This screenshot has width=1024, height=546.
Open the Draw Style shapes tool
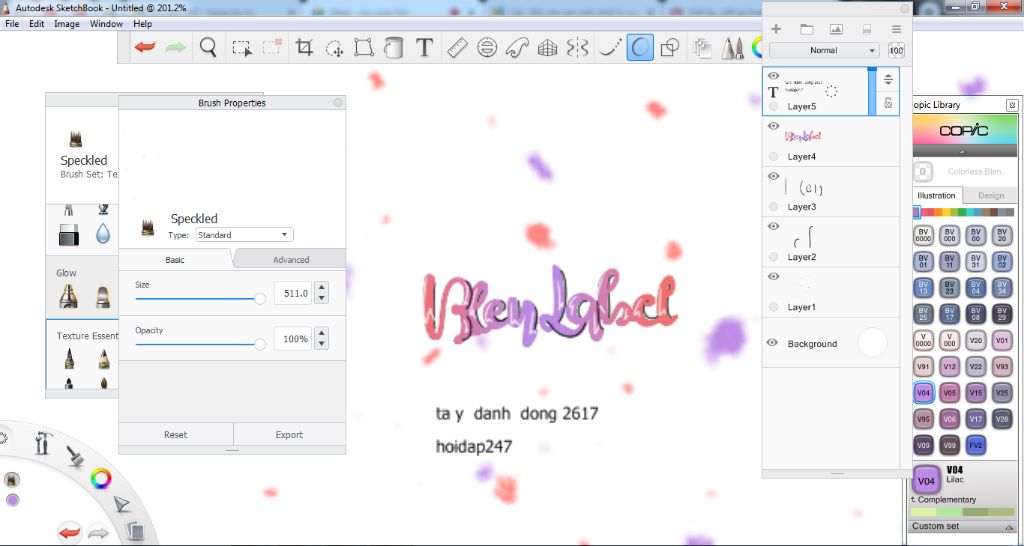click(x=670, y=48)
